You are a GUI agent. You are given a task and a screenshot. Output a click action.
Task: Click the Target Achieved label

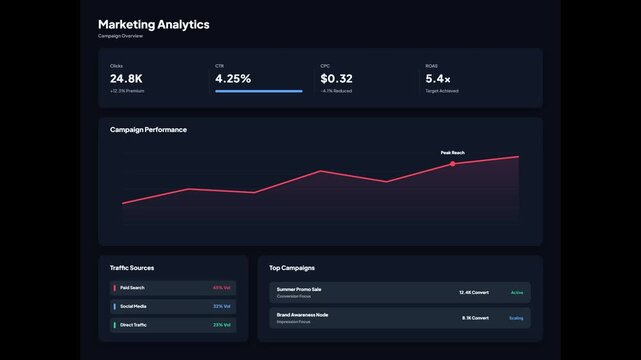[x=442, y=91]
